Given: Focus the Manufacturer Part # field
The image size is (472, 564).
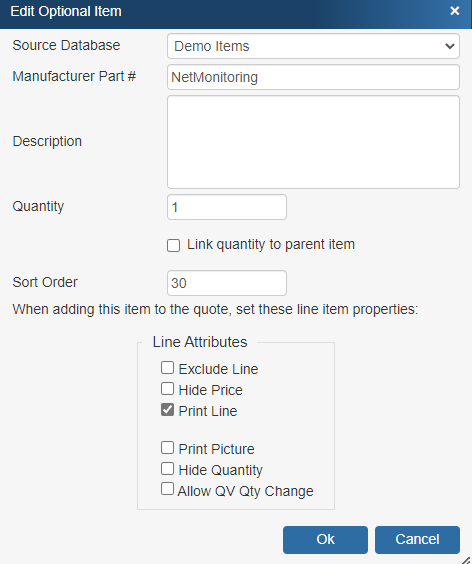Looking at the screenshot, I should 313,77.
